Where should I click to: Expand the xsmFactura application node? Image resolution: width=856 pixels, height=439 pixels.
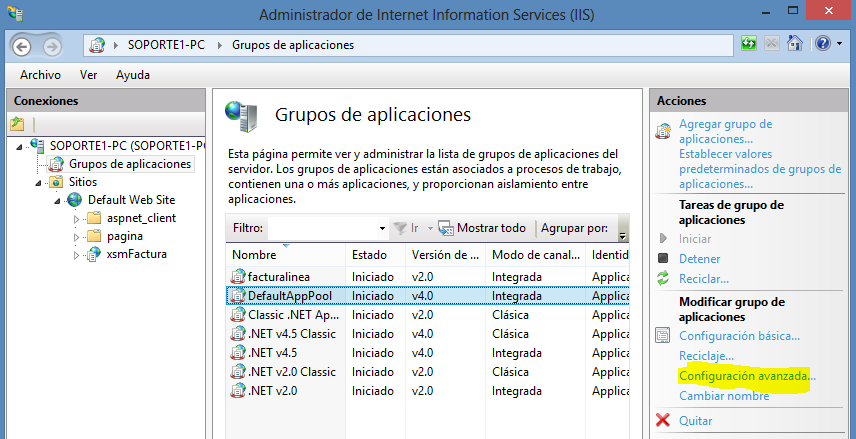(x=76, y=255)
